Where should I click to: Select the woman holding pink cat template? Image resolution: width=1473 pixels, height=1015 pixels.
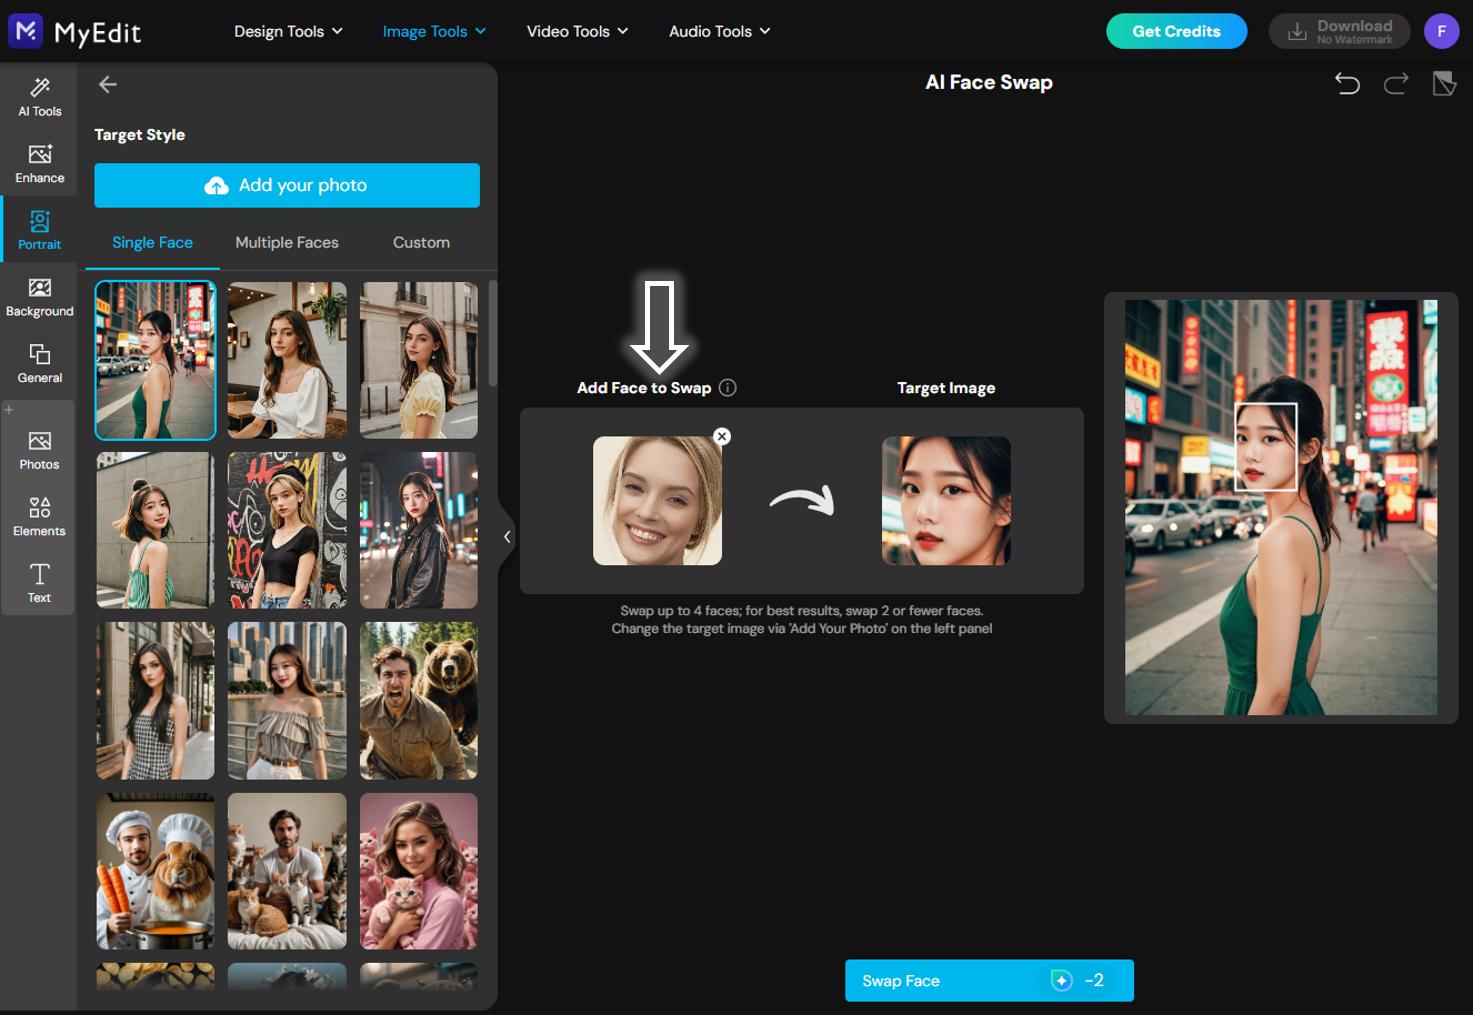pos(419,871)
